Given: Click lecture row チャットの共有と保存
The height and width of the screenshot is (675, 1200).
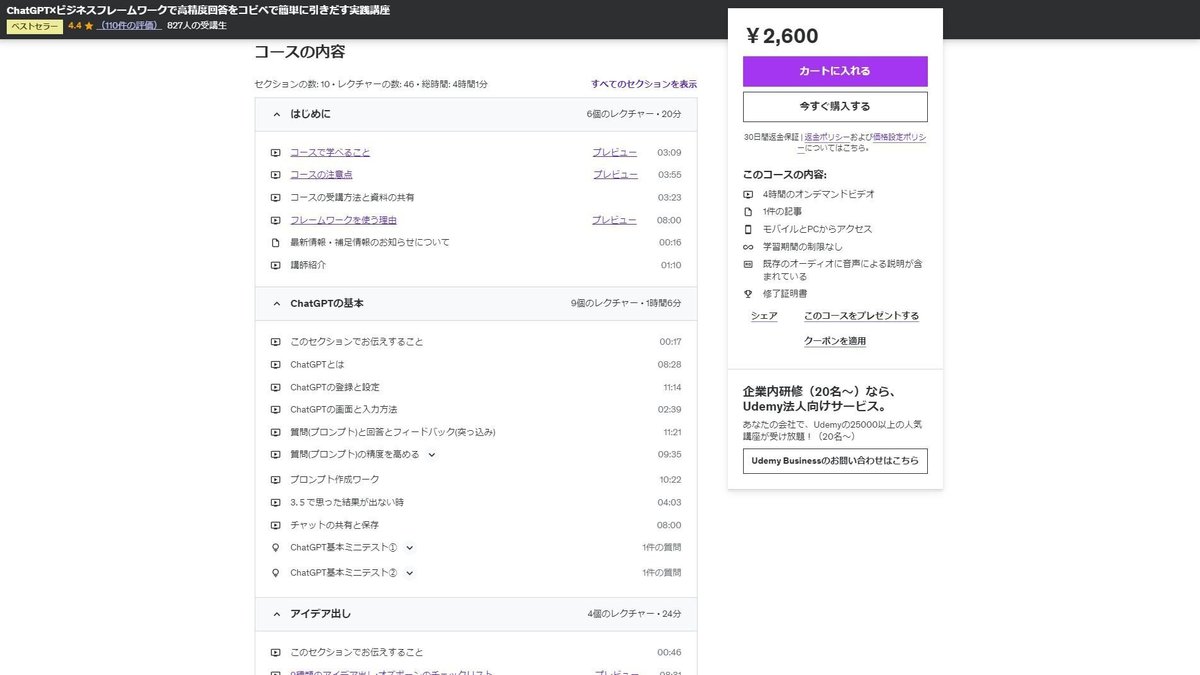Looking at the screenshot, I should click(x=476, y=525).
